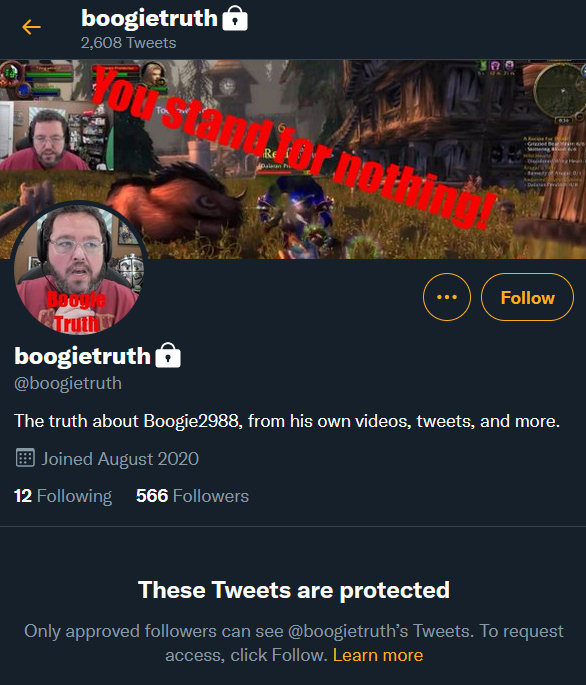
Task: Click the boogietruth header title
Action: pyautogui.click(x=149, y=18)
